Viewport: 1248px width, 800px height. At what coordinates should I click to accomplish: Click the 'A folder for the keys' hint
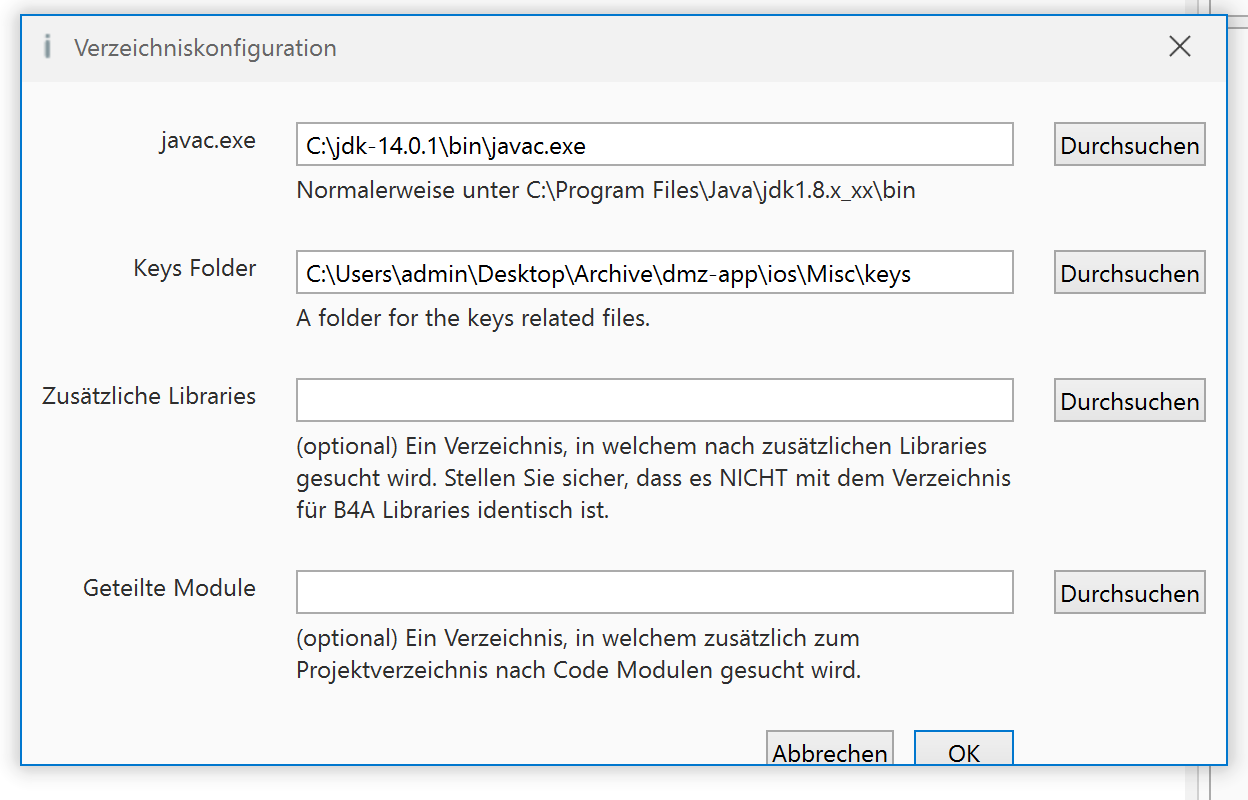[473, 319]
